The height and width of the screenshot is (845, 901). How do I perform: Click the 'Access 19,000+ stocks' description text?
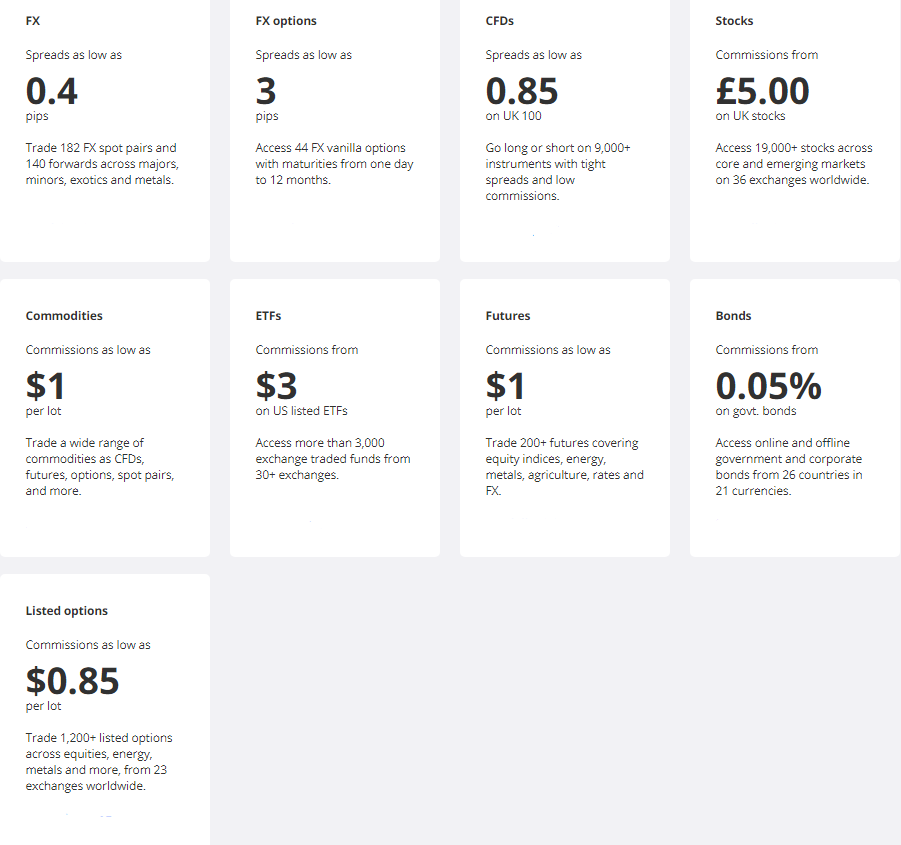click(794, 164)
